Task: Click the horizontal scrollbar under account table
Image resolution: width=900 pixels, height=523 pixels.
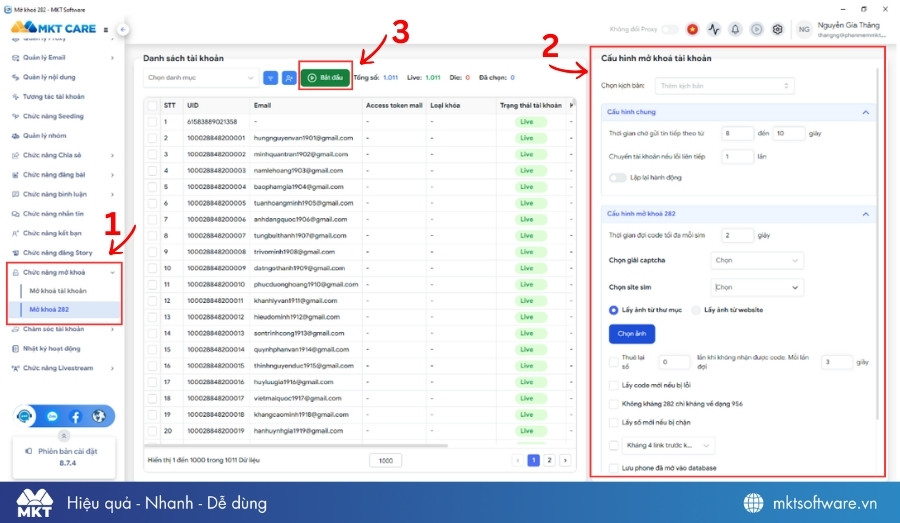Action: point(296,445)
